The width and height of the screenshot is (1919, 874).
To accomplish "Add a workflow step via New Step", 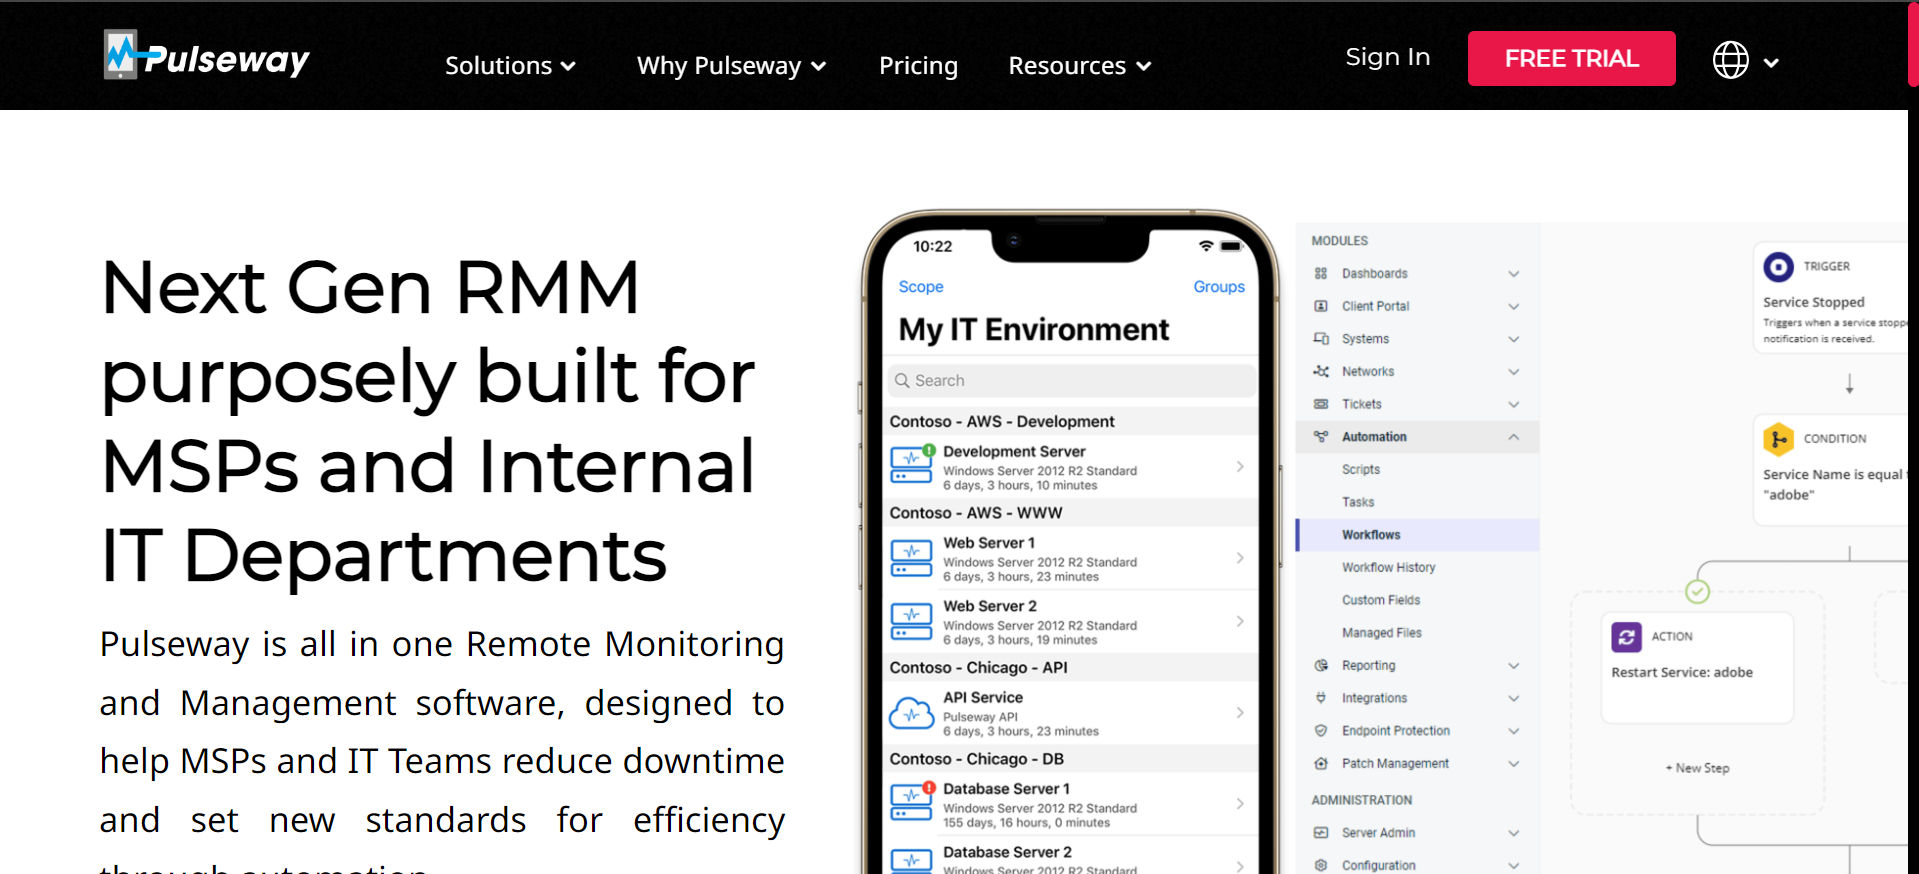I will coord(1697,768).
